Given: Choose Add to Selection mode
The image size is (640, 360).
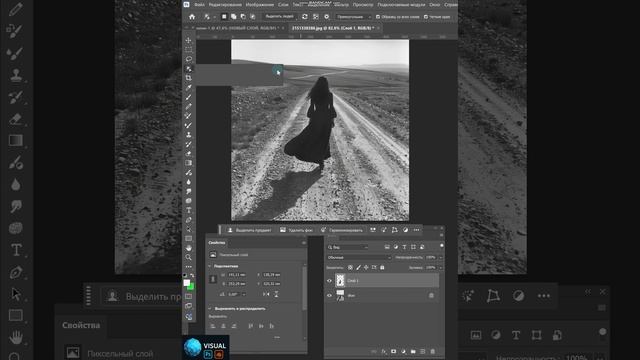Looking at the screenshot, I should coord(233,17).
